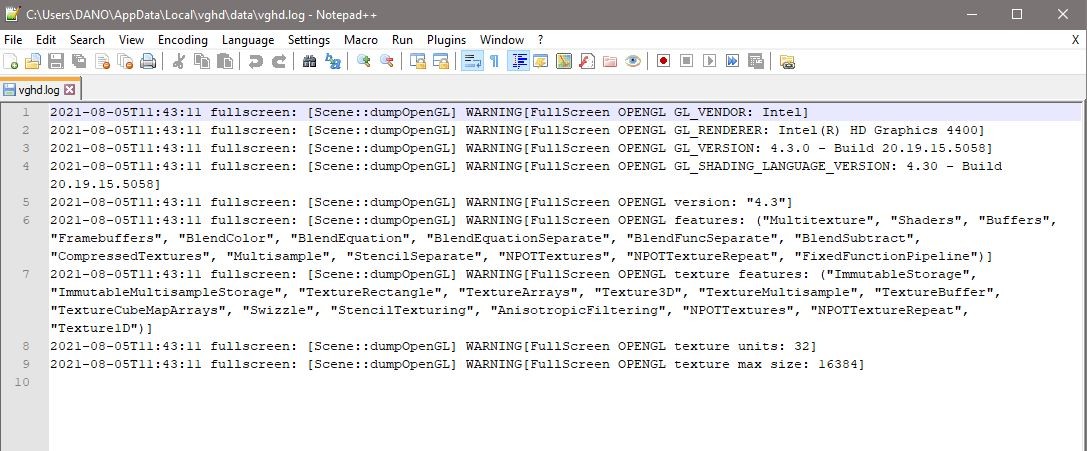
Task: Click the text "texture max size: 16384]"
Action: coord(769,364)
